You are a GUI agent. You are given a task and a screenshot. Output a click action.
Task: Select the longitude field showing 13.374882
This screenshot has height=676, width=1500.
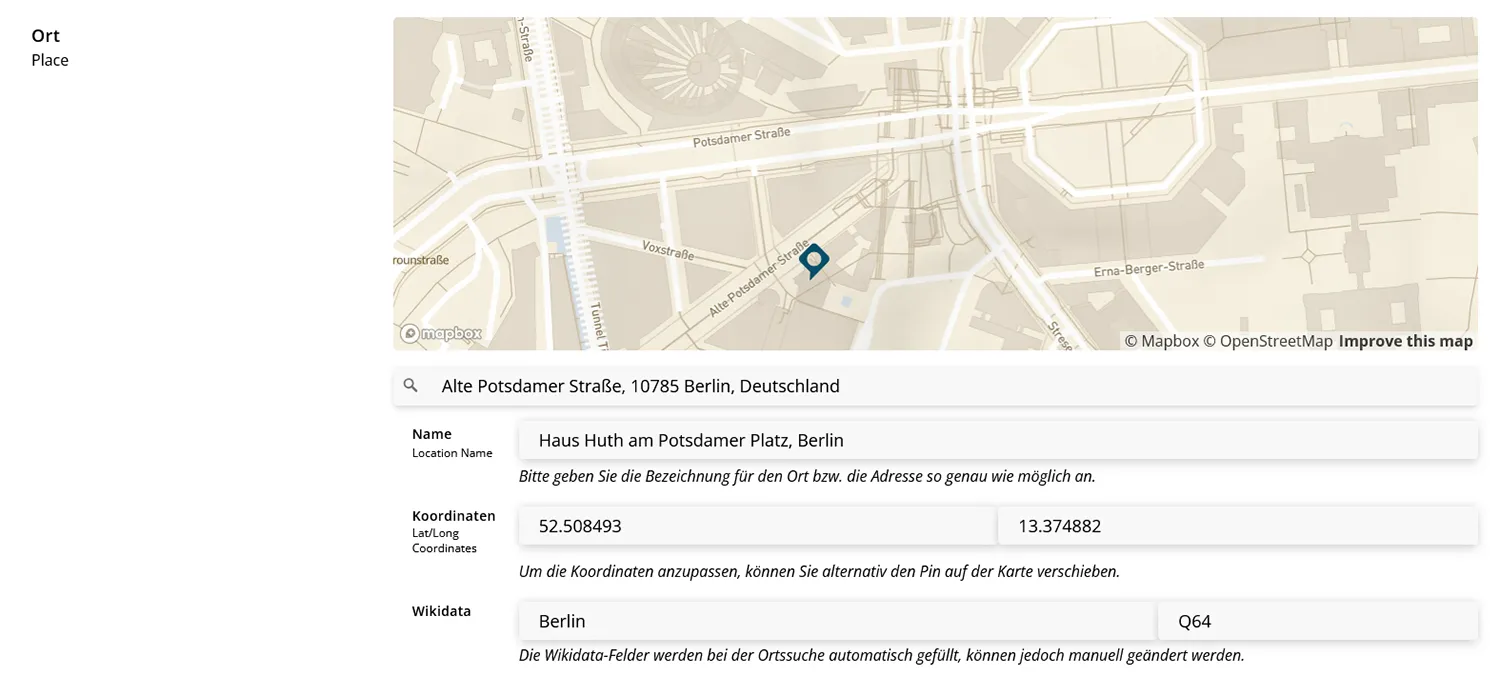coord(1236,526)
